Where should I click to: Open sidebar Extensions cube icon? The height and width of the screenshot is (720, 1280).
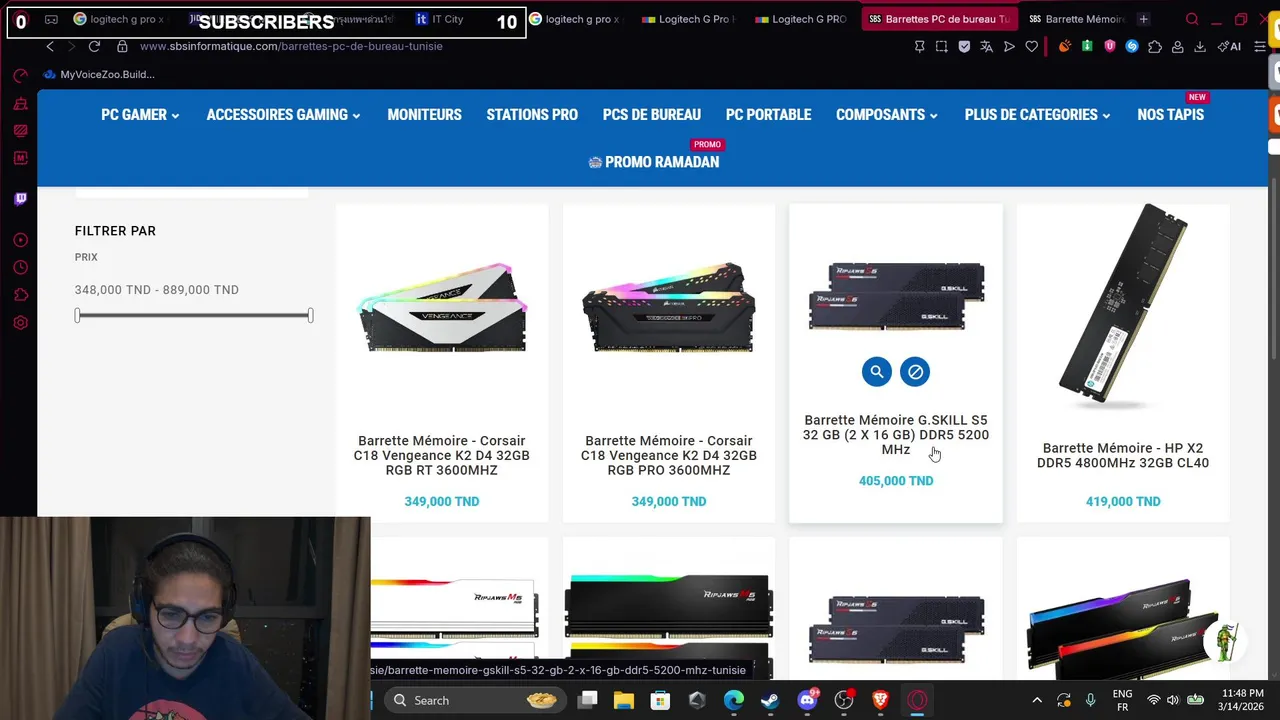tap(20, 295)
